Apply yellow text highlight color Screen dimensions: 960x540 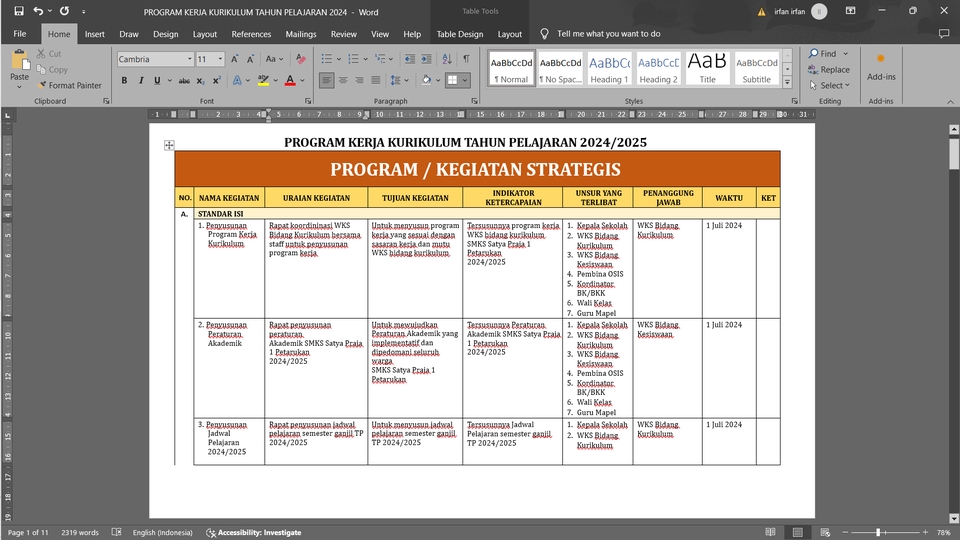[263, 80]
